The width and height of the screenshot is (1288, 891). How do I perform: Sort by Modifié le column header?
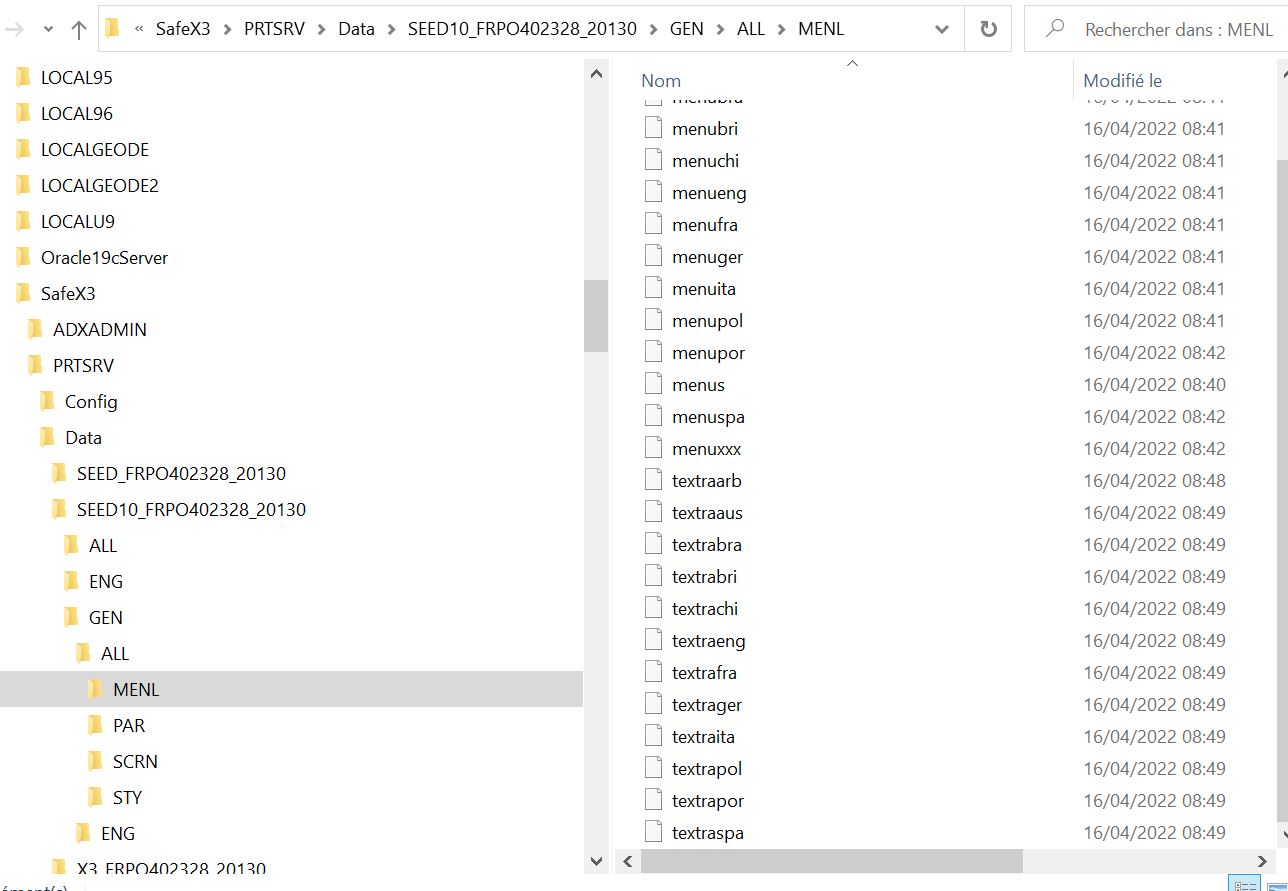(x=1122, y=80)
